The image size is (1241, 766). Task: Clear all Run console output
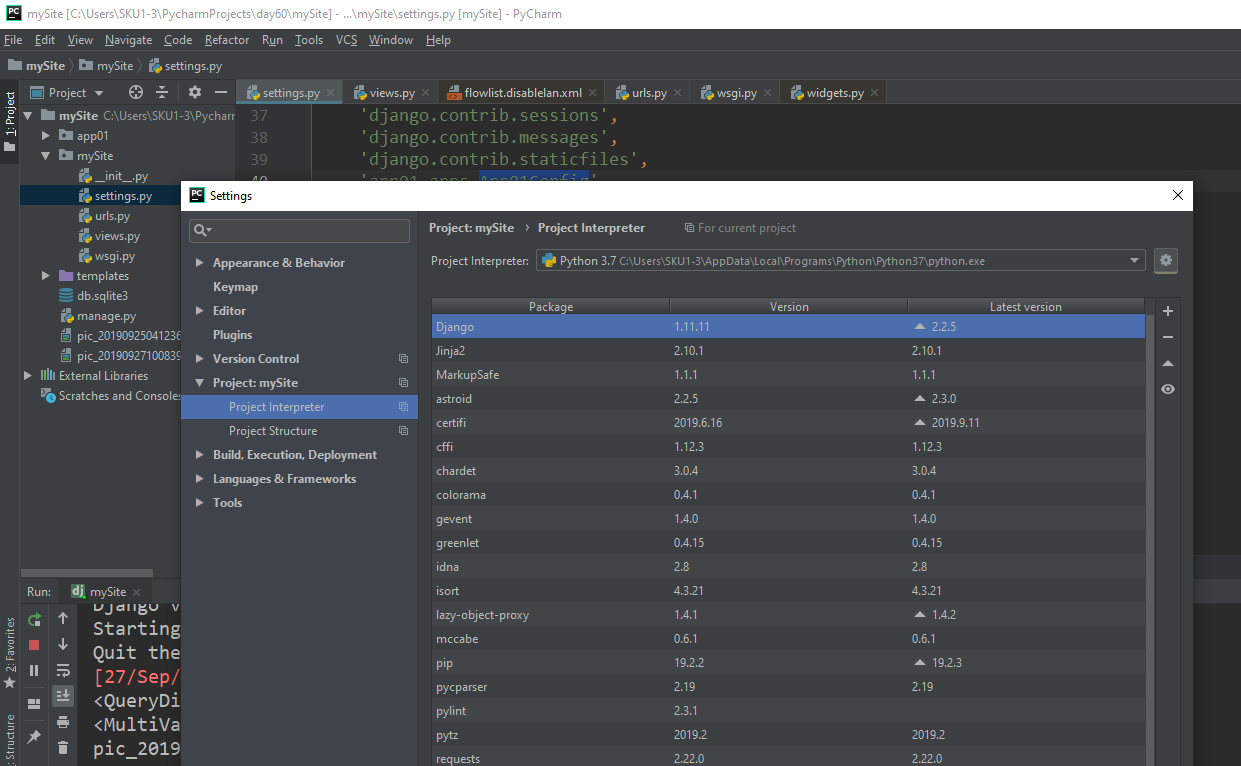[63, 747]
